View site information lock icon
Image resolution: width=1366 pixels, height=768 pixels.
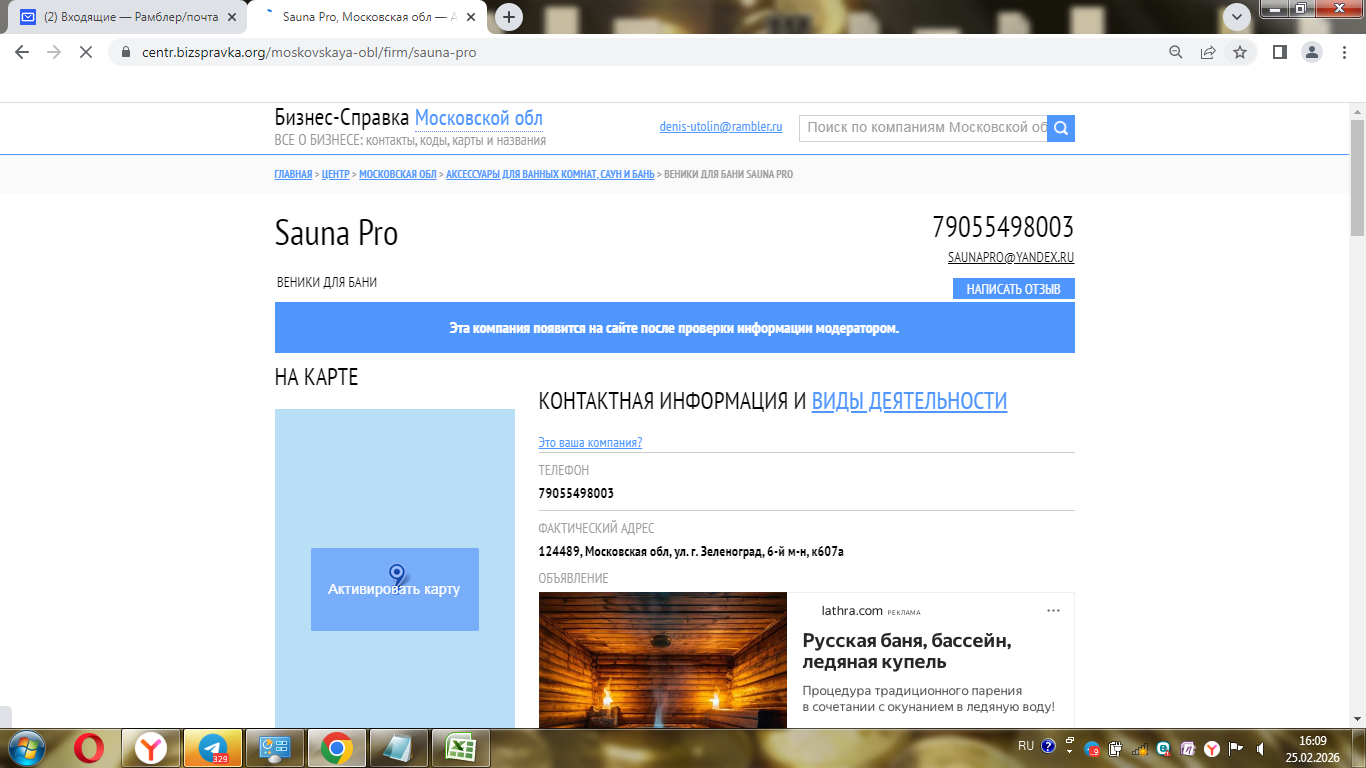tap(125, 52)
